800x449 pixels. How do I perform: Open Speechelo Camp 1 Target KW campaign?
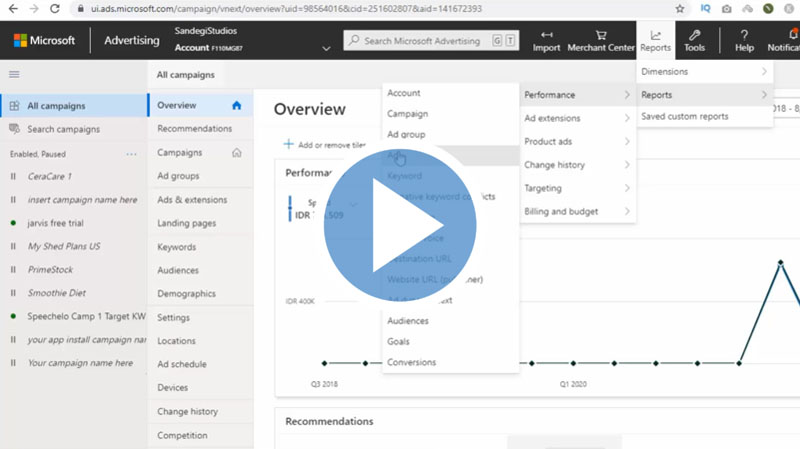(x=86, y=316)
